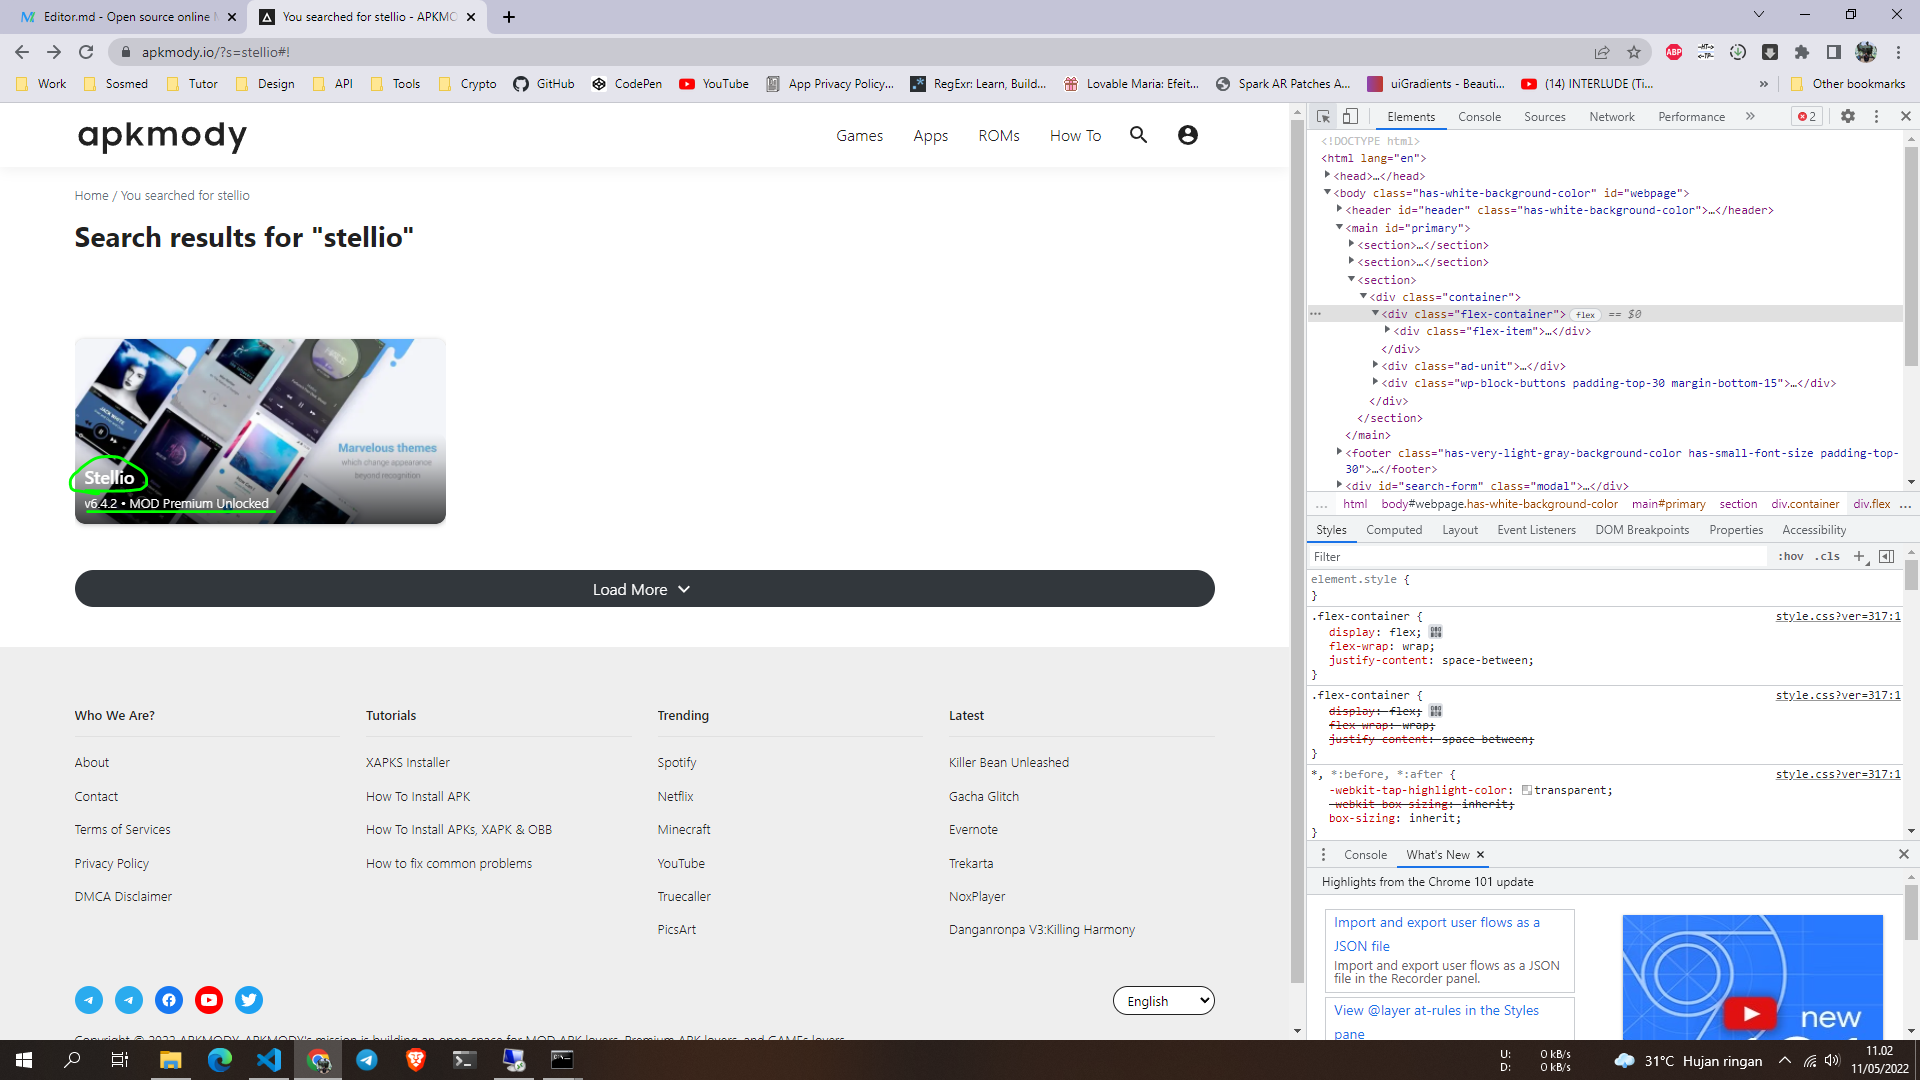Open the Stellio app thumbnail

pyautogui.click(x=260, y=430)
